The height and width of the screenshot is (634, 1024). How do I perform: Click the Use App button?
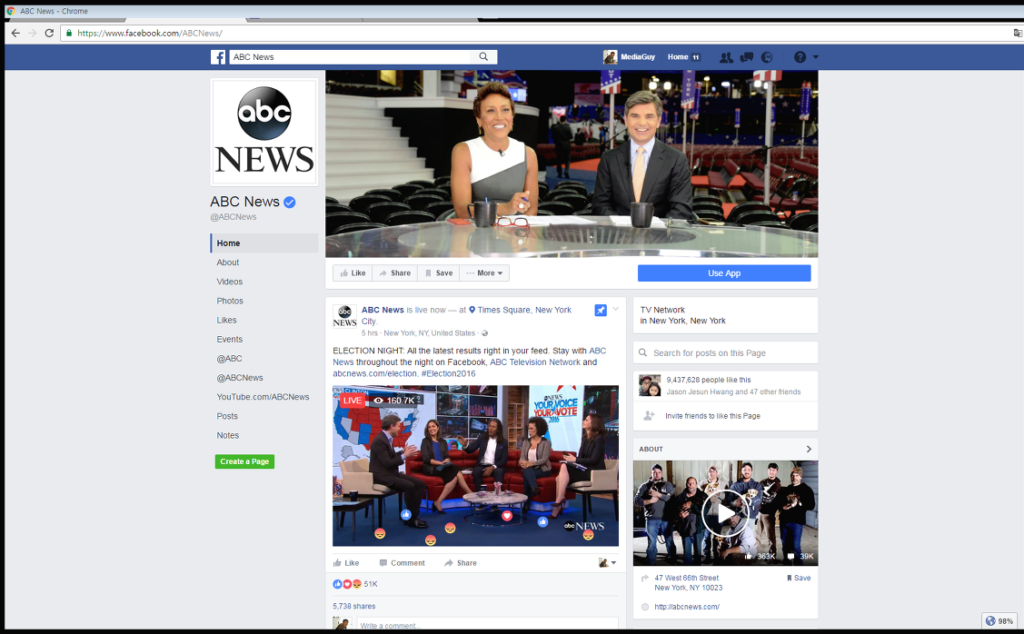point(724,274)
